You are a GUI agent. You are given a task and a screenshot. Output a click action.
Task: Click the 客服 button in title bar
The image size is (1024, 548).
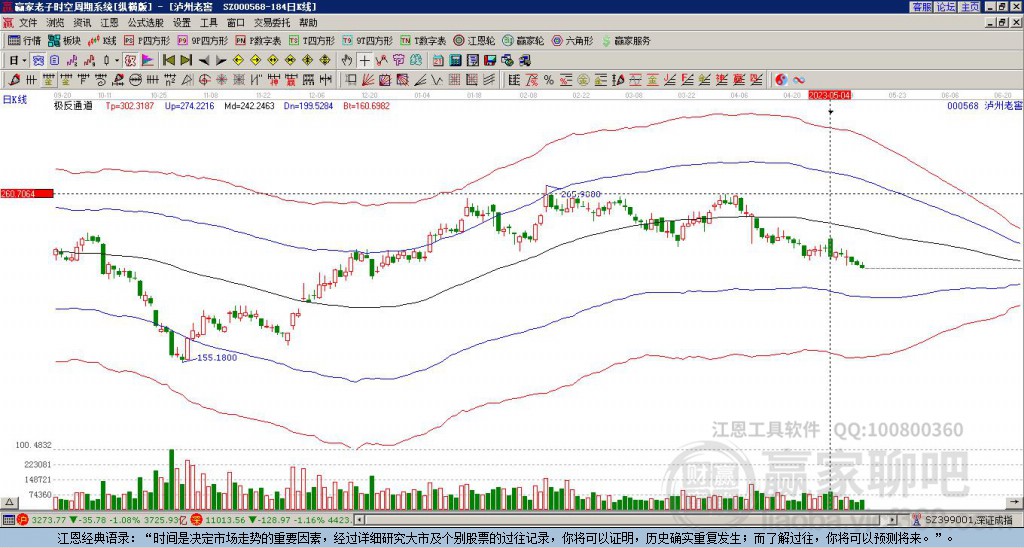[921, 7]
